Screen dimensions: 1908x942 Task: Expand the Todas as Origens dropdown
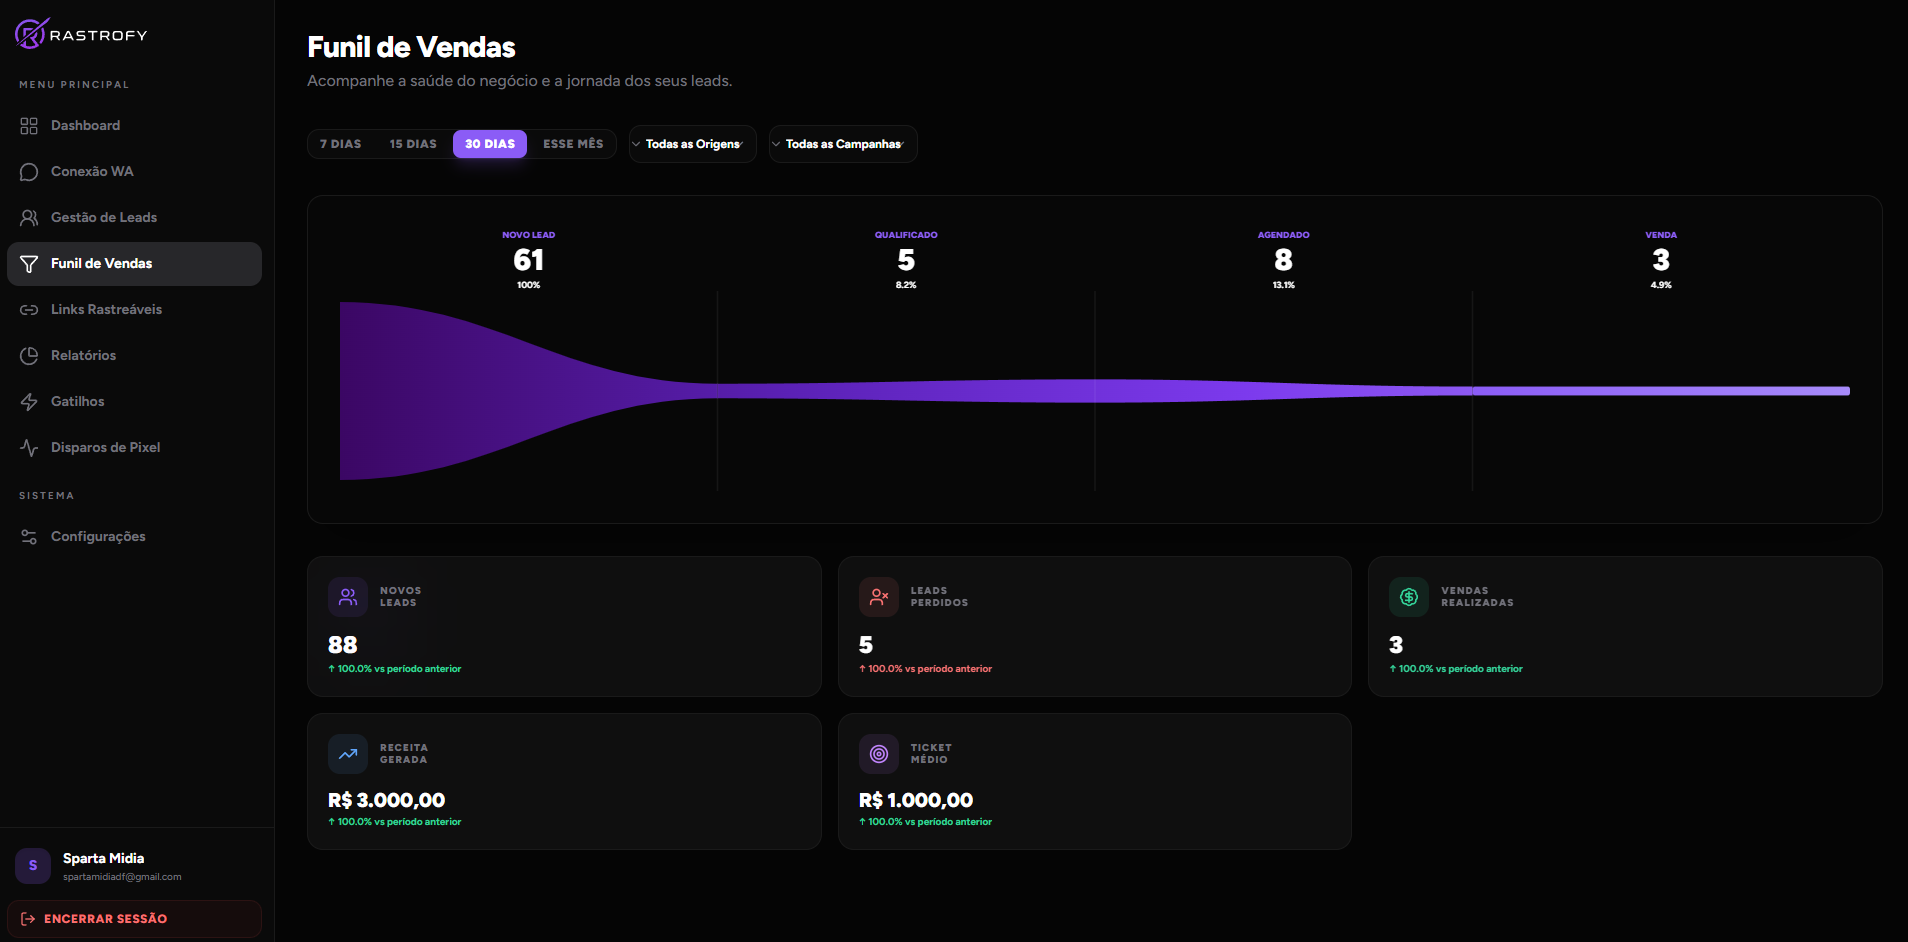pos(692,144)
